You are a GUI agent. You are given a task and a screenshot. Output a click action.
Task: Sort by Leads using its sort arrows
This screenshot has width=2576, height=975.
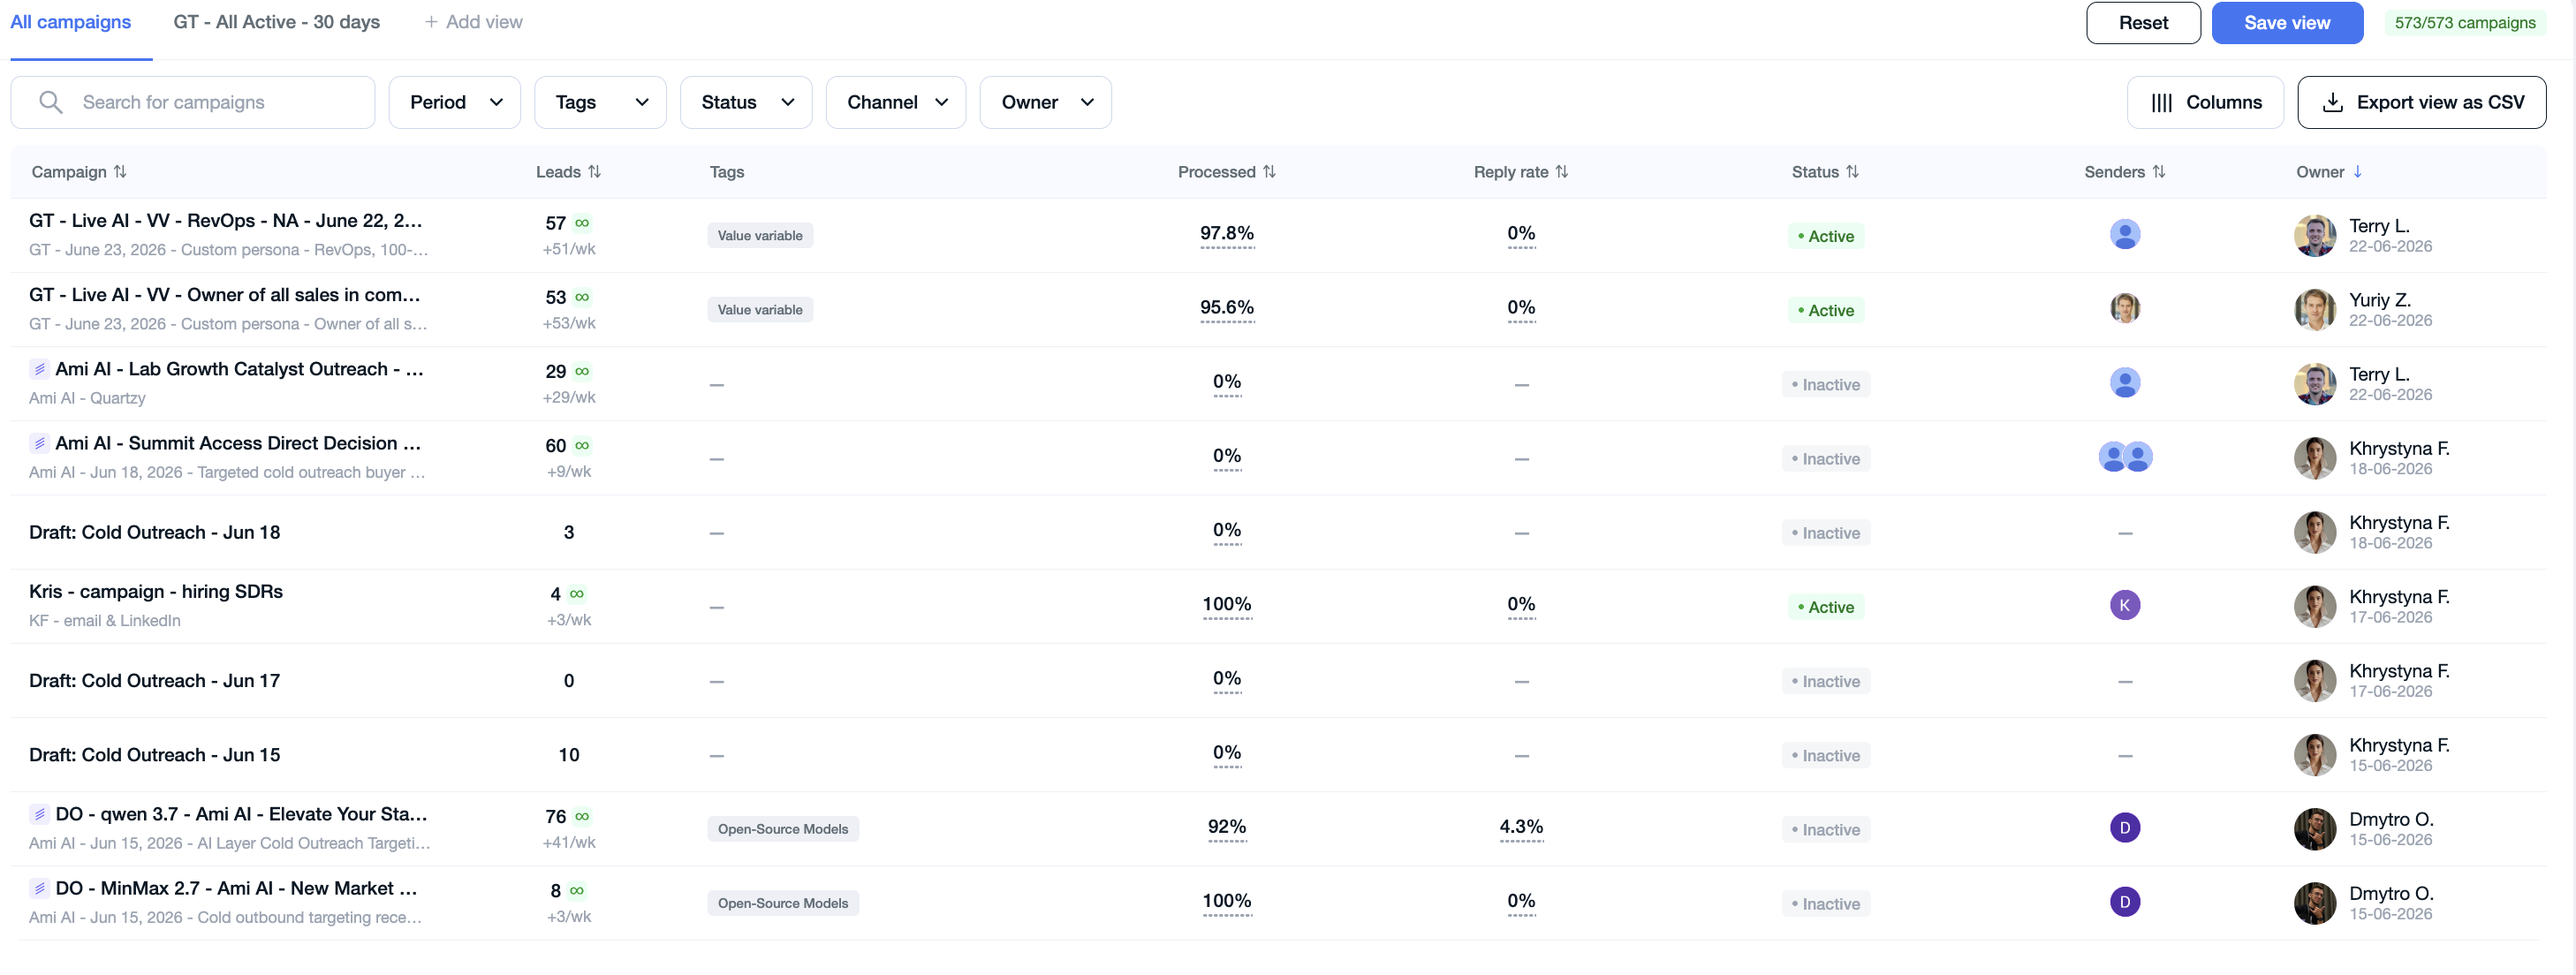(594, 172)
